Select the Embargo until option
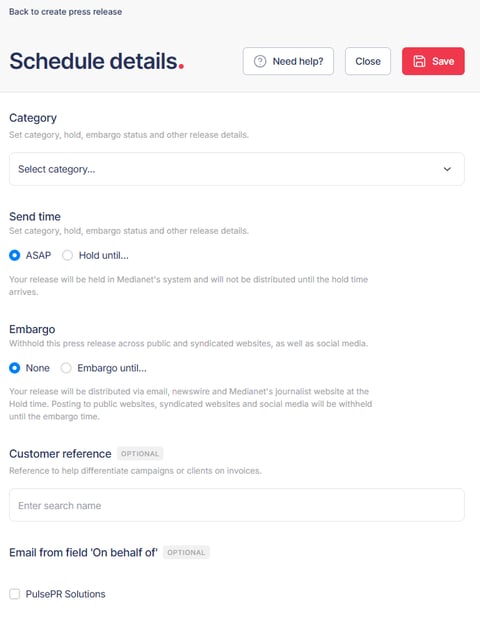The height and width of the screenshot is (619, 480). 66,368
